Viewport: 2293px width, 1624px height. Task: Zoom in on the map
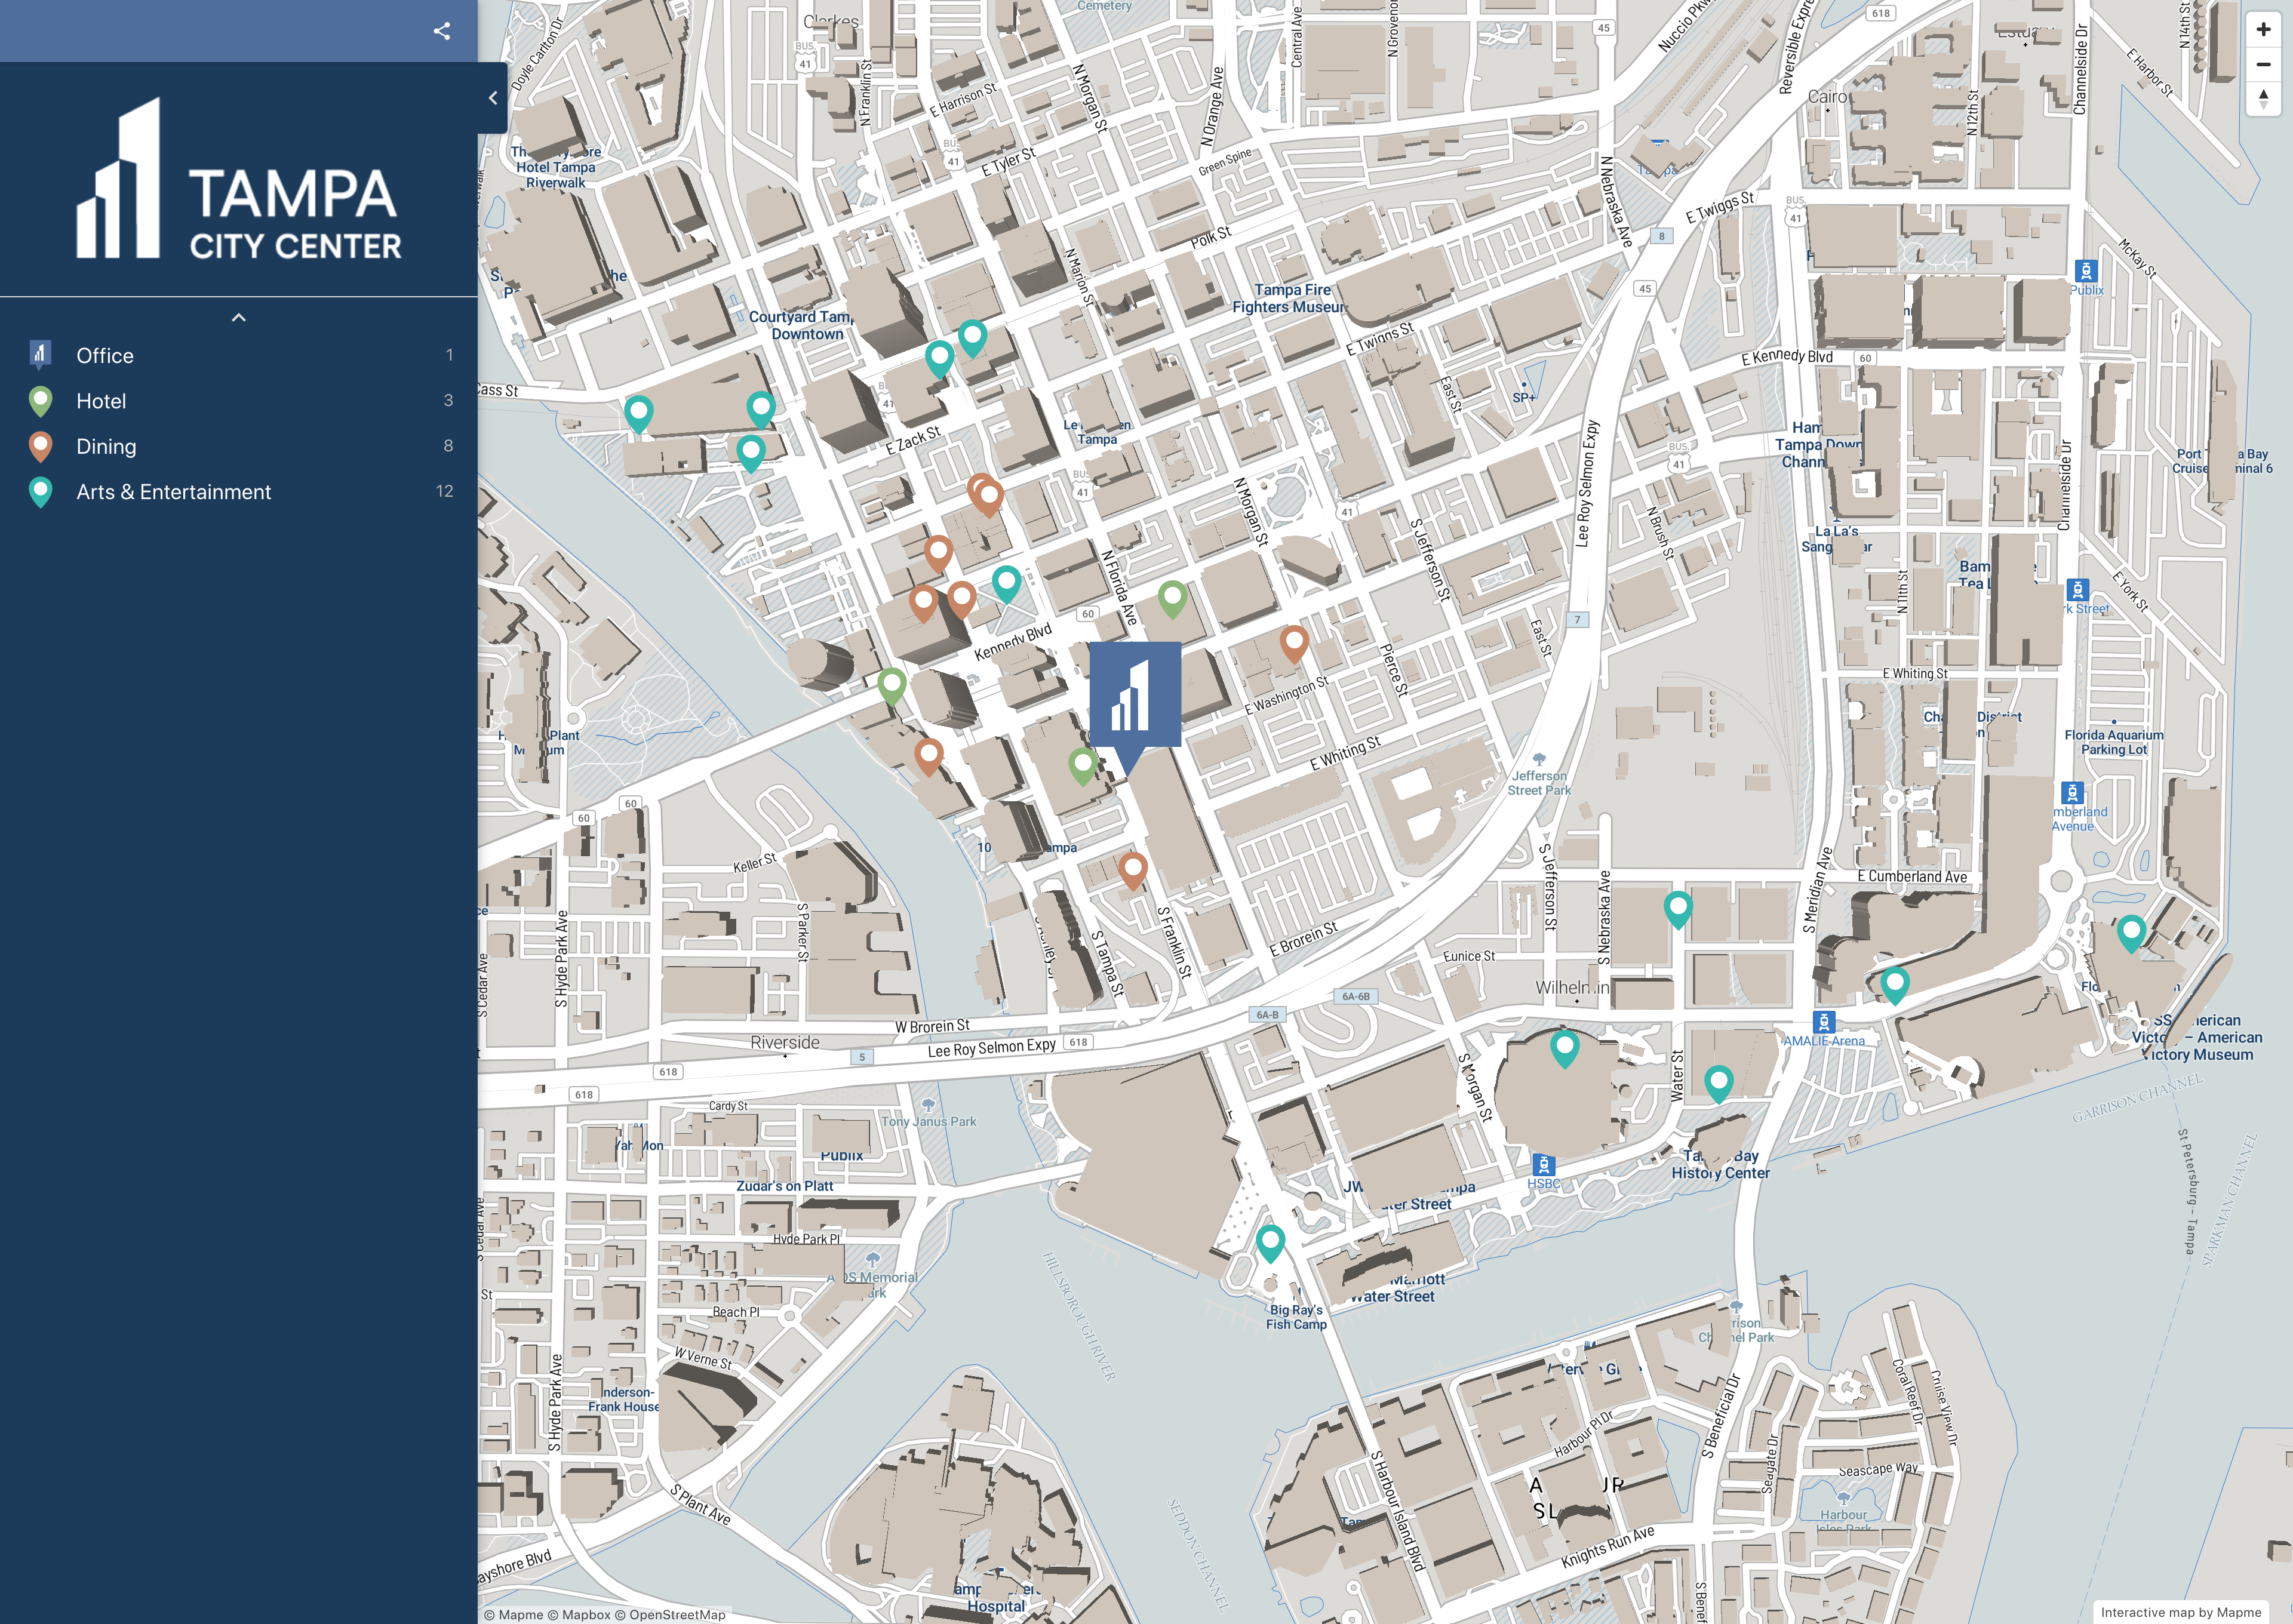tap(2263, 30)
